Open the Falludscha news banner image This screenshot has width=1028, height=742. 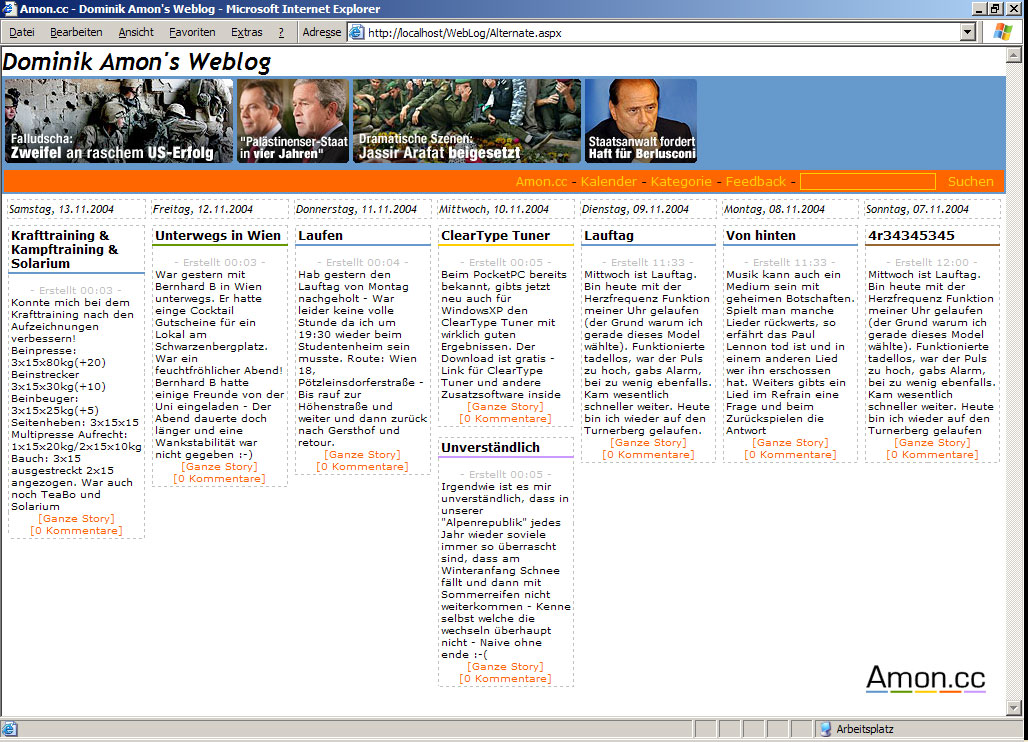pyautogui.click(x=119, y=121)
